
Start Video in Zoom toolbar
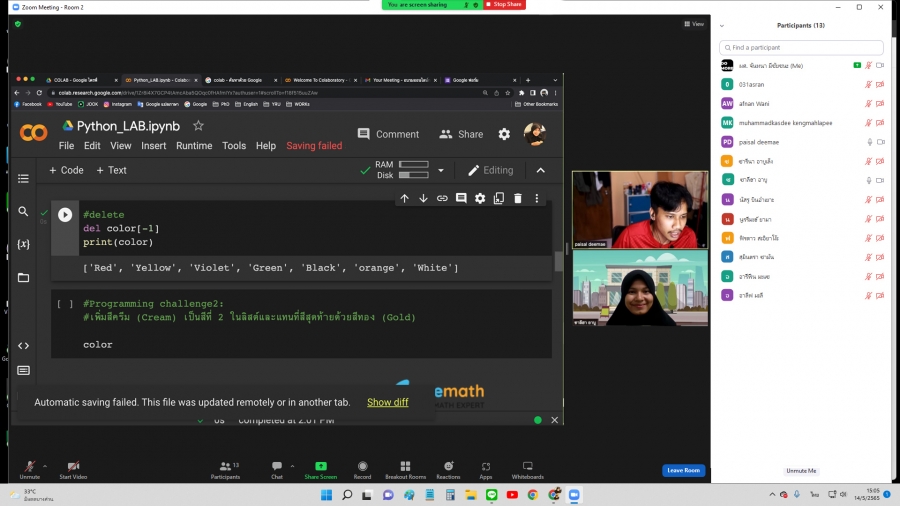(x=73, y=470)
